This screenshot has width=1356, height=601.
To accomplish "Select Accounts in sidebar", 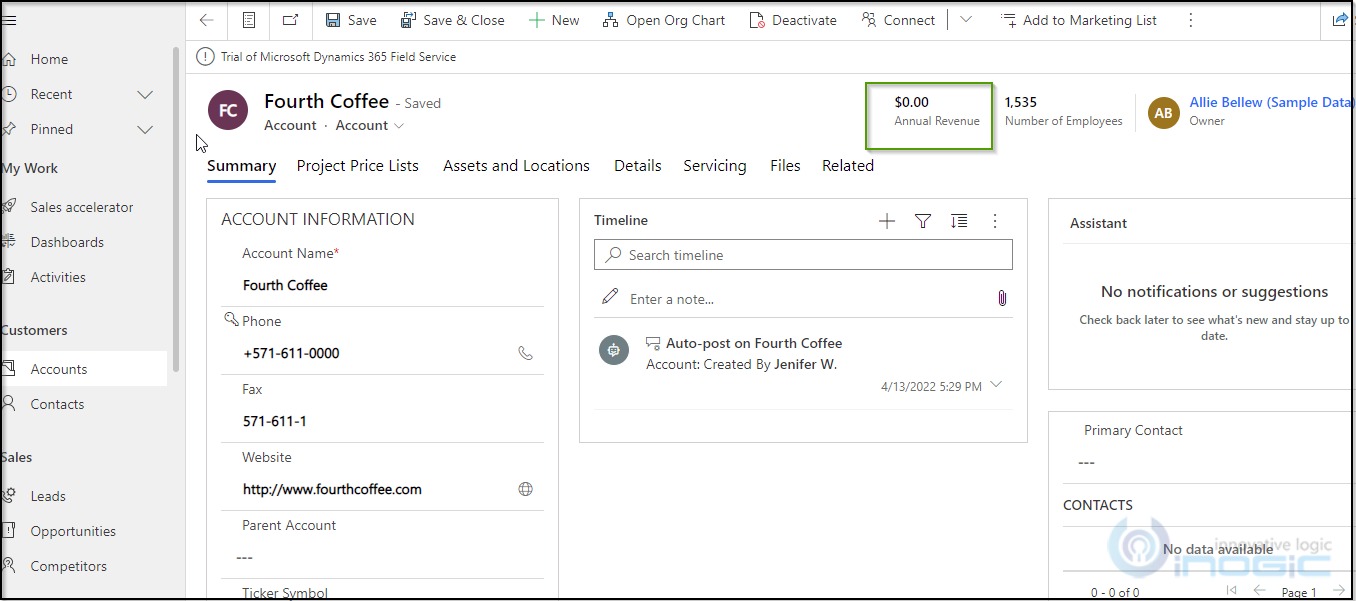I will click(x=84, y=369).
